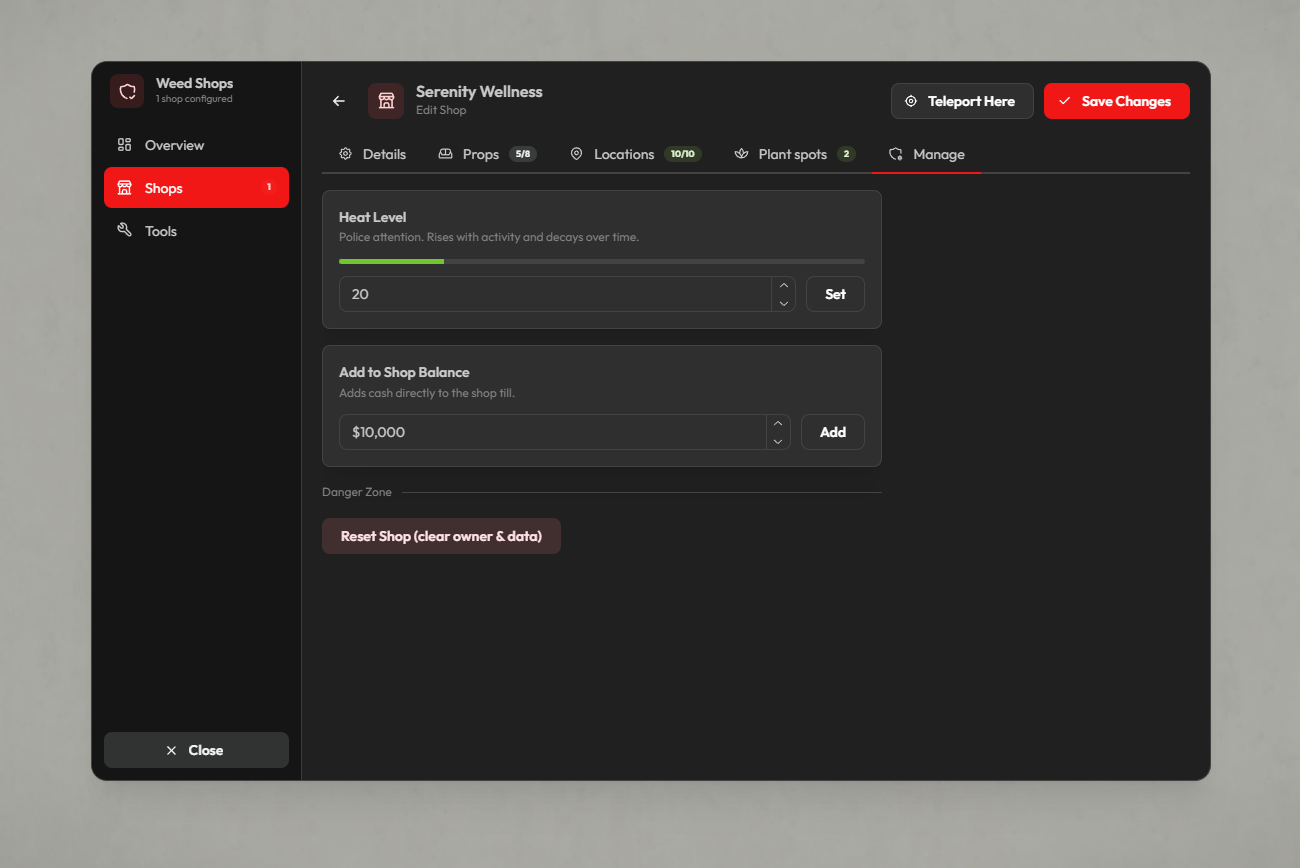1300x868 pixels.
Task: Select the Manage tab
Action: click(926, 154)
